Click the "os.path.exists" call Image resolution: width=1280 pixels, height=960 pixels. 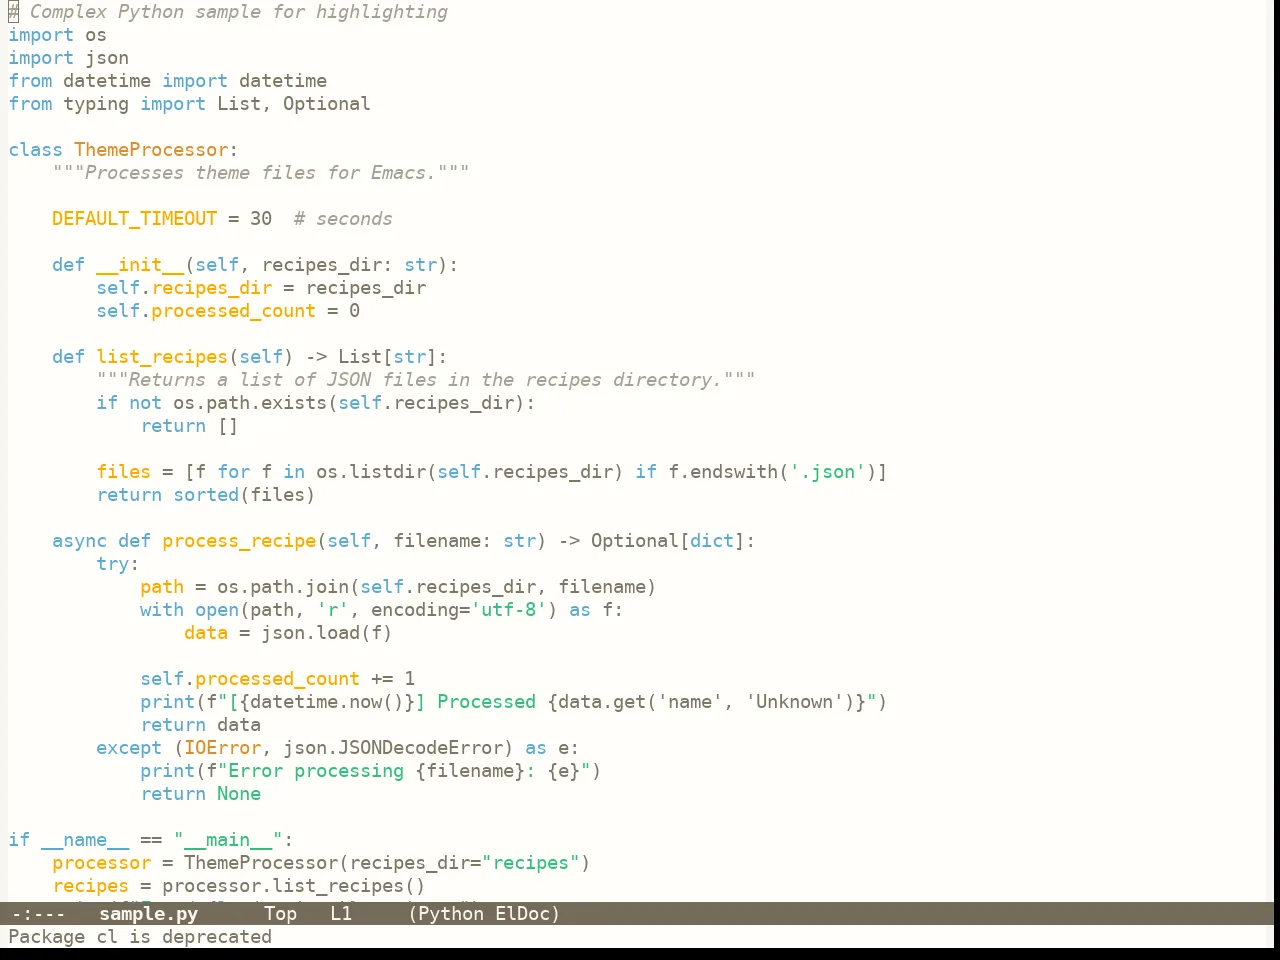(250, 403)
